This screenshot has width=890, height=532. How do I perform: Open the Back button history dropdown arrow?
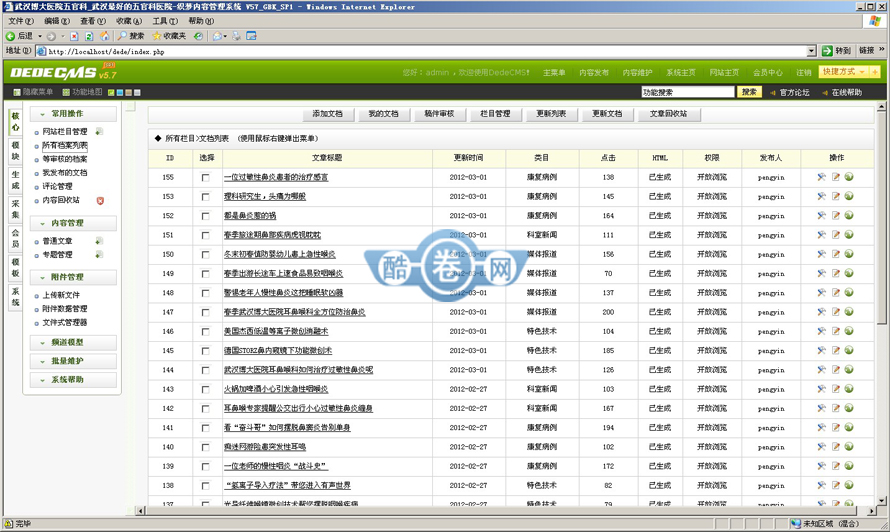point(40,36)
